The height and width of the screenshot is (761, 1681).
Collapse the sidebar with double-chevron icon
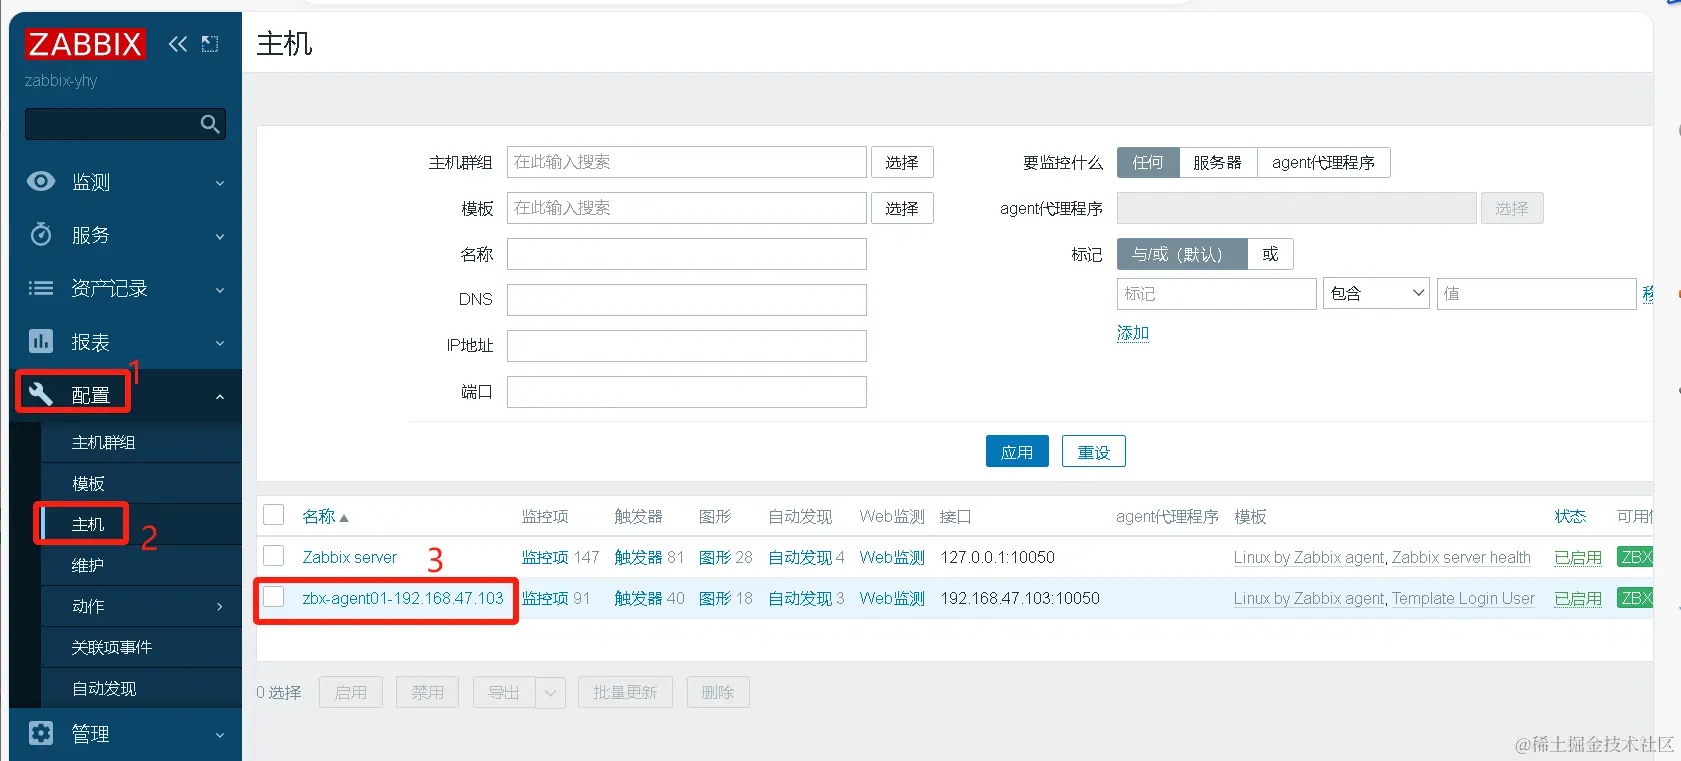tap(178, 43)
